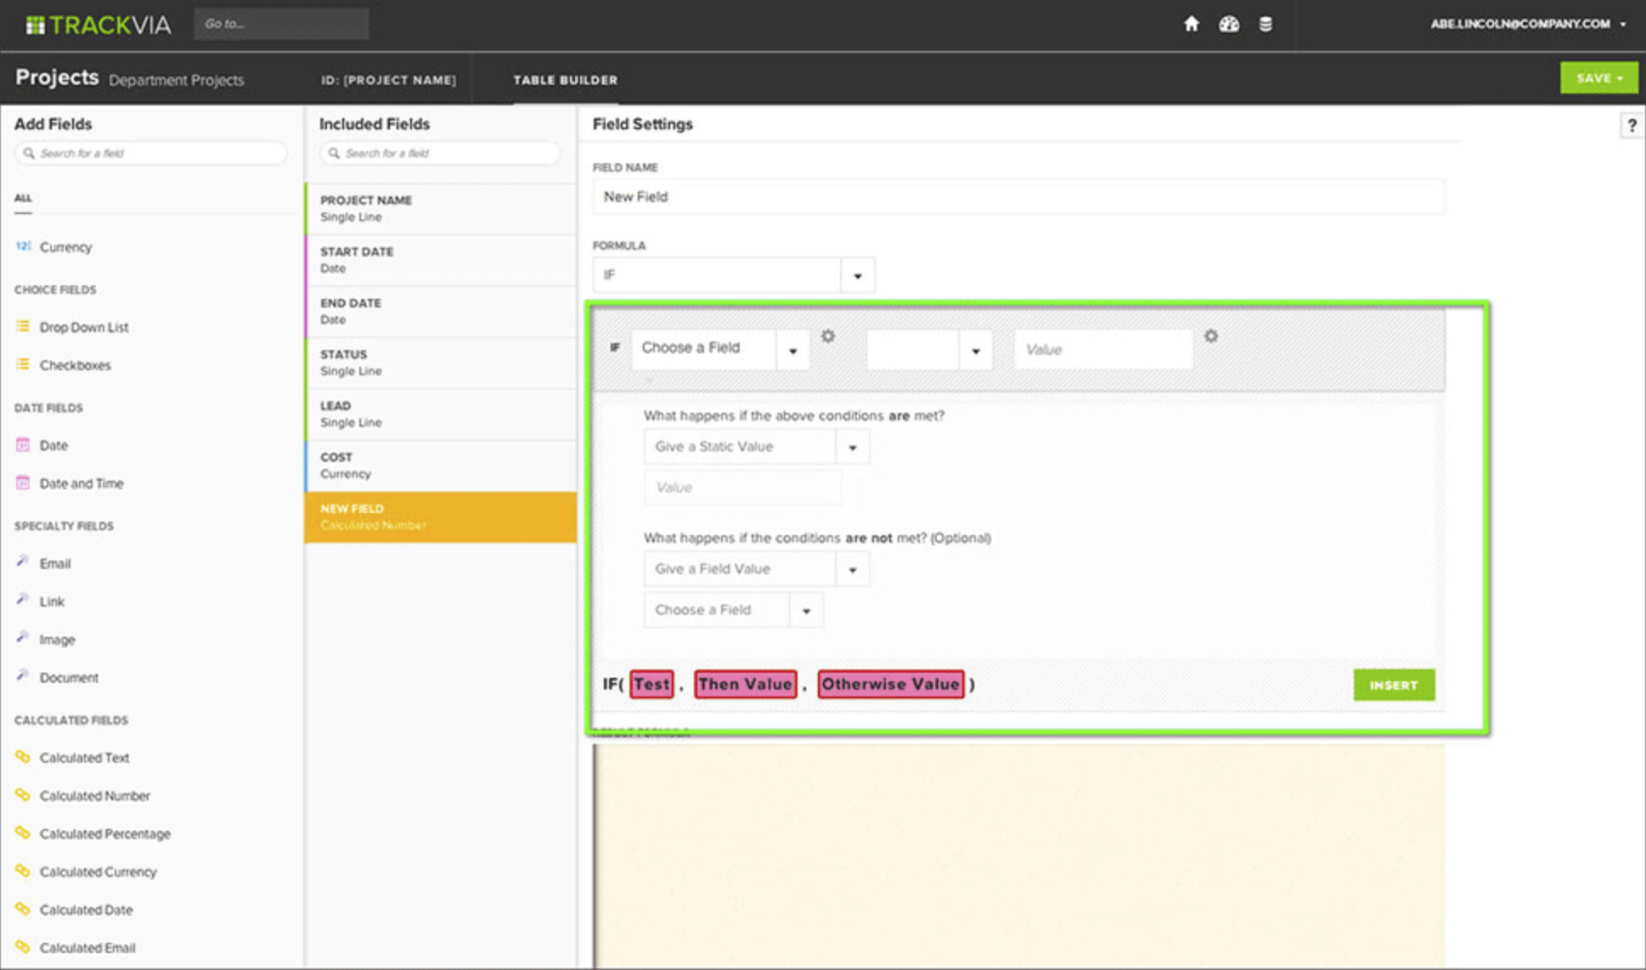
Task: Open condition settings via the gear icon
Action: 828,338
